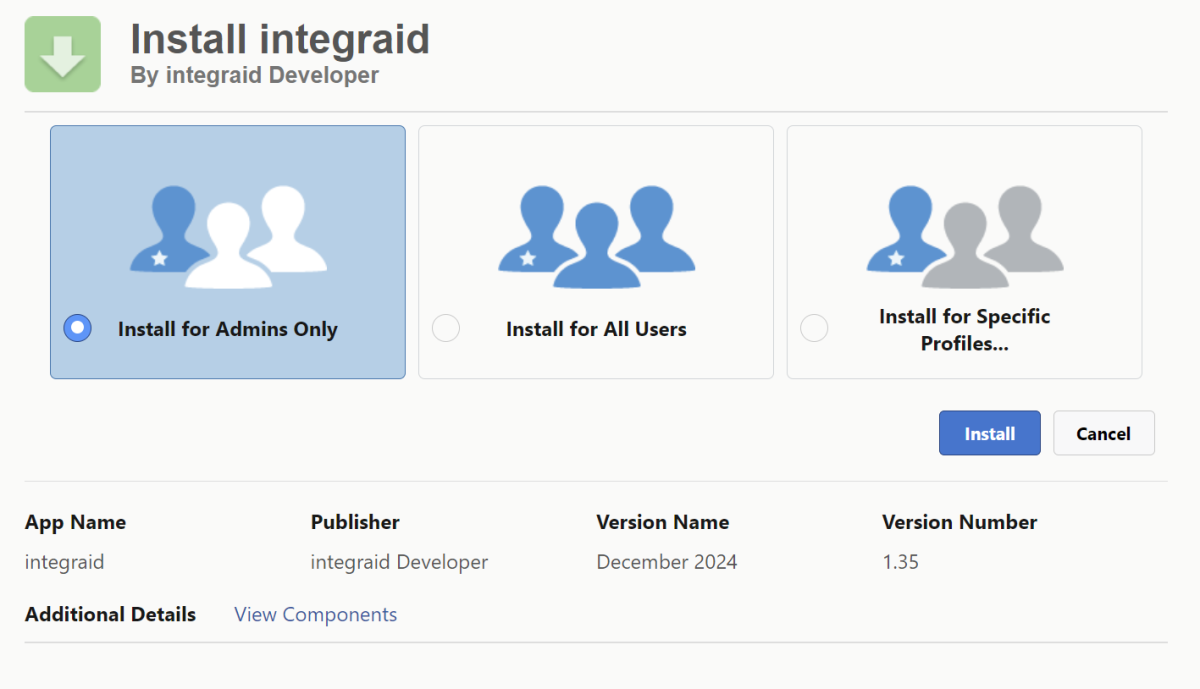Click the Install integraid heading

280,39
